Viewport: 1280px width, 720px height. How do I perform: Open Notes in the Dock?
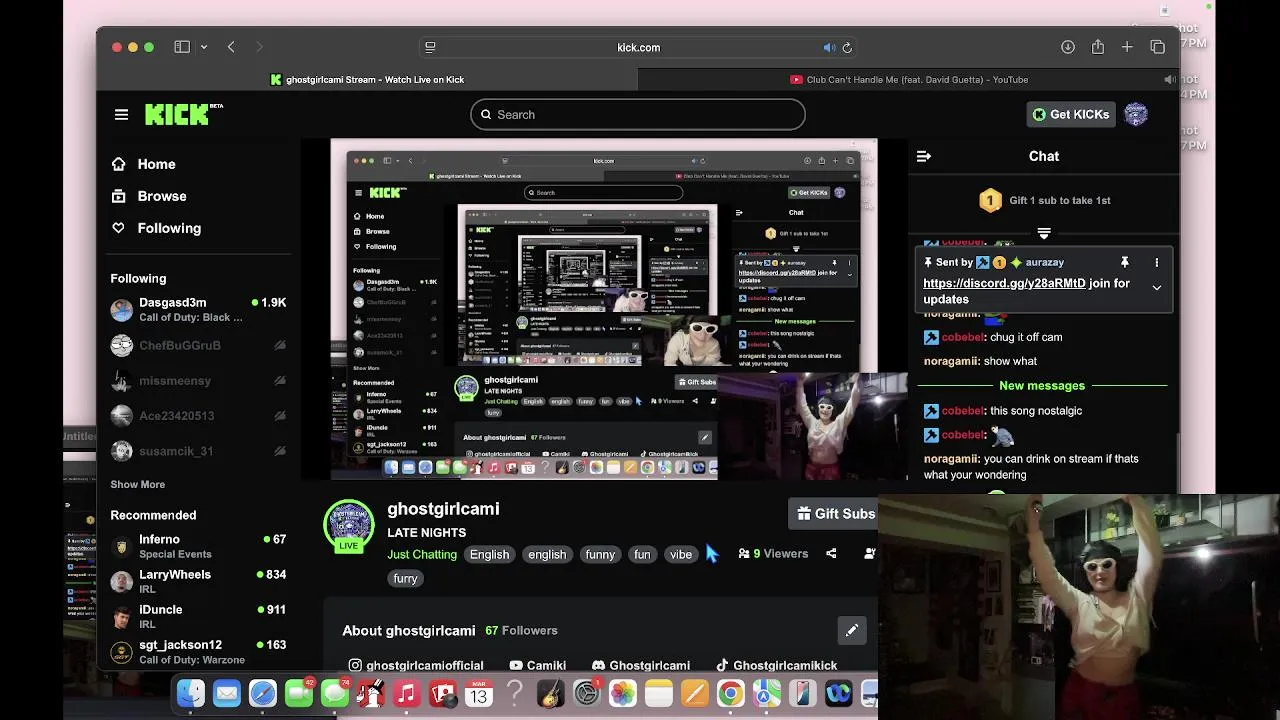pos(659,694)
